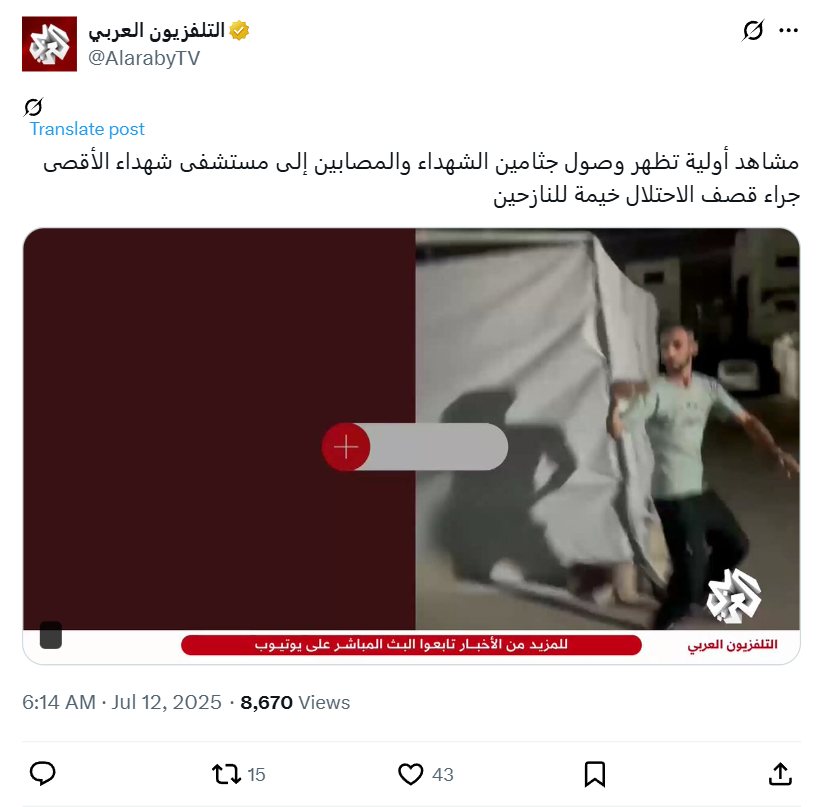Click the gold verified badge

239,30
